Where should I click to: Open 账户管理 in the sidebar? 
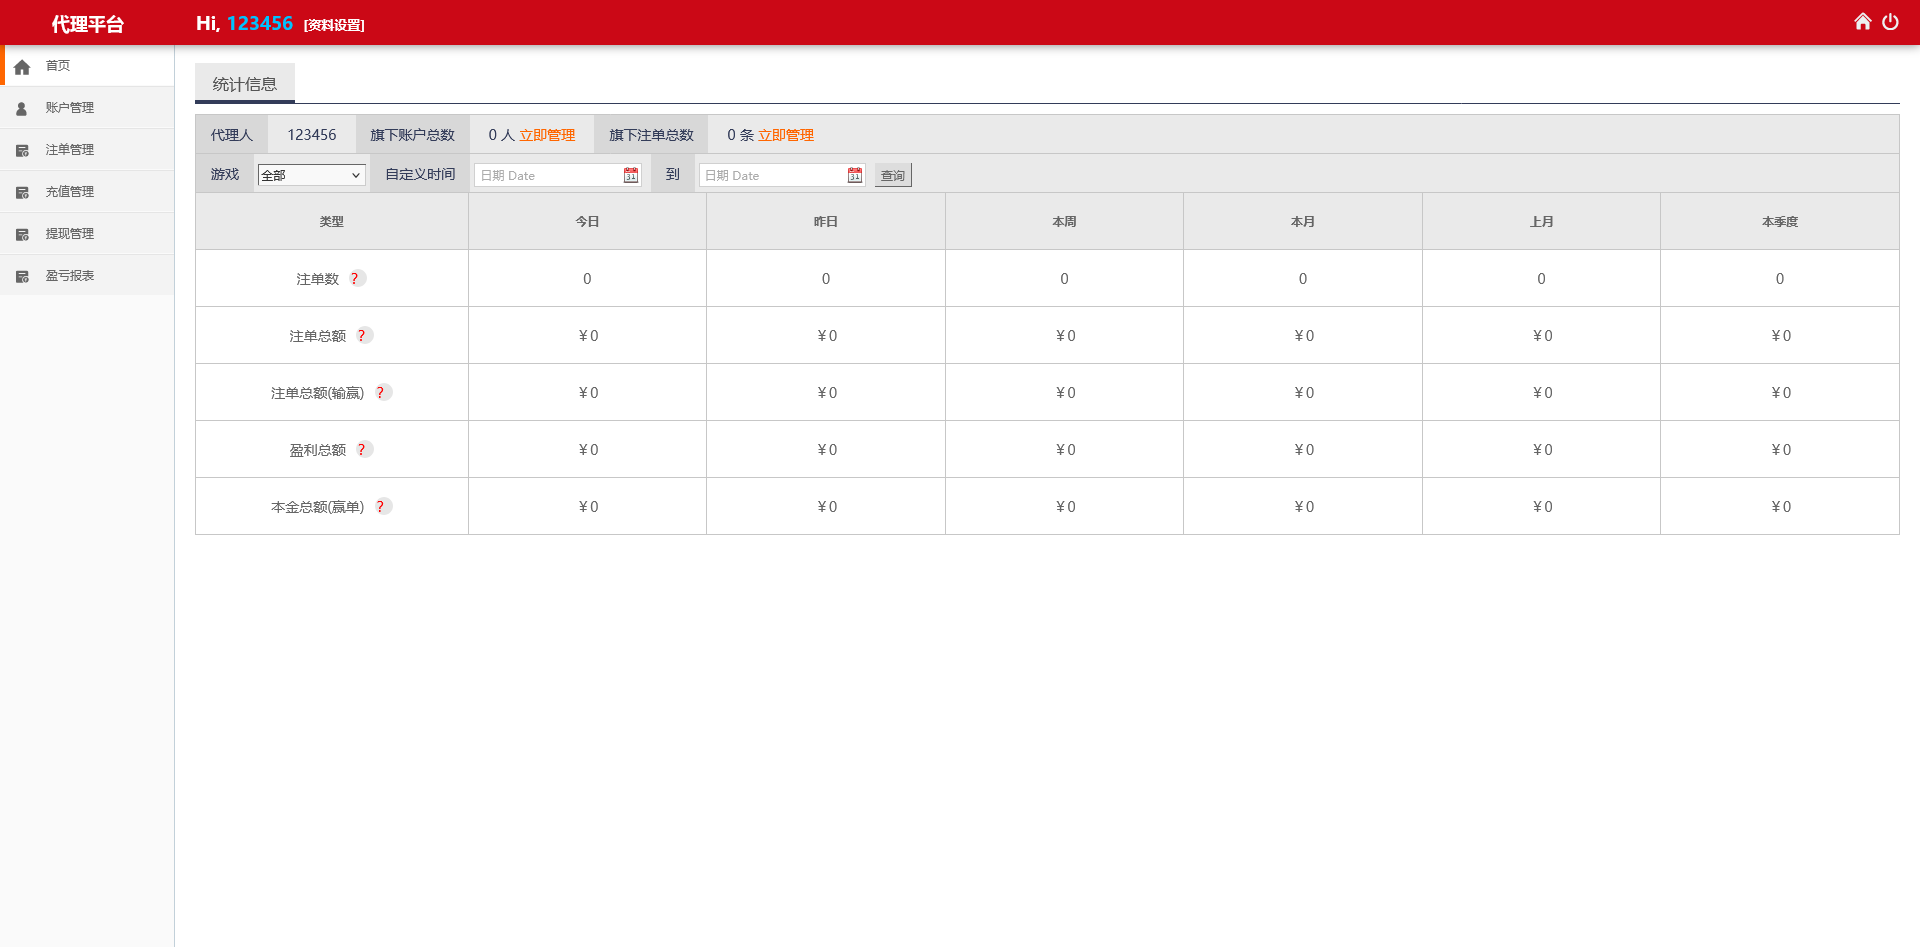[x=69, y=108]
